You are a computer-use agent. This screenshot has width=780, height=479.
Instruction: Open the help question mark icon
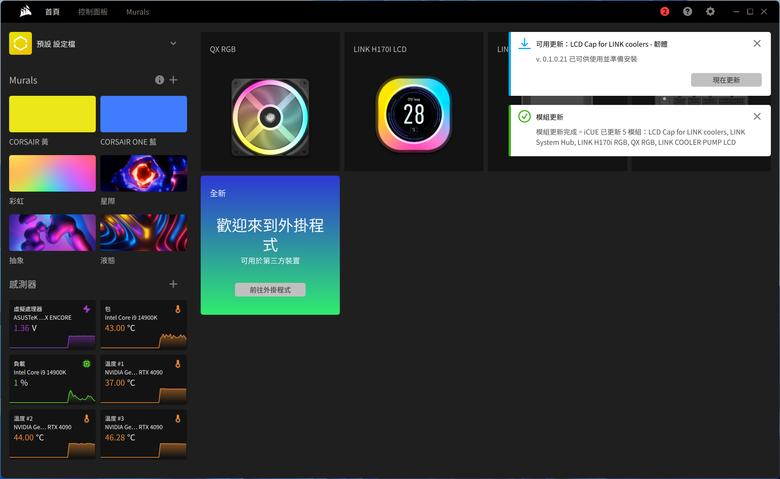pos(687,11)
